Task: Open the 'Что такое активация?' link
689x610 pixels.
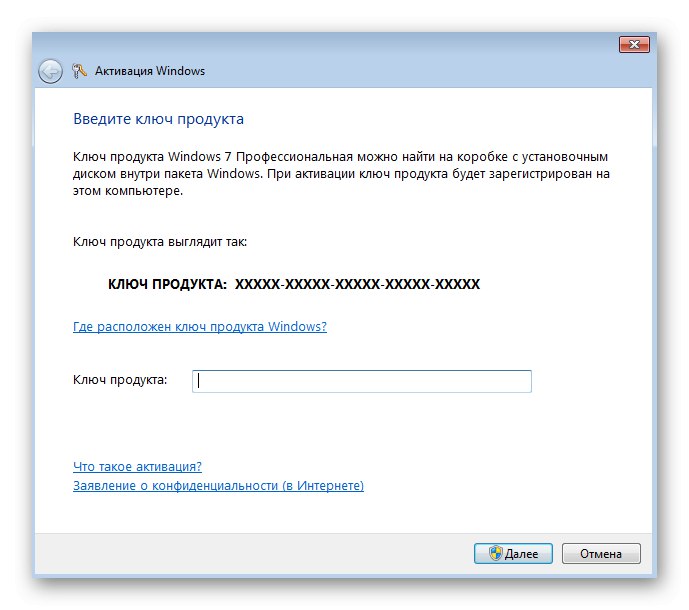Action: click(x=138, y=466)
